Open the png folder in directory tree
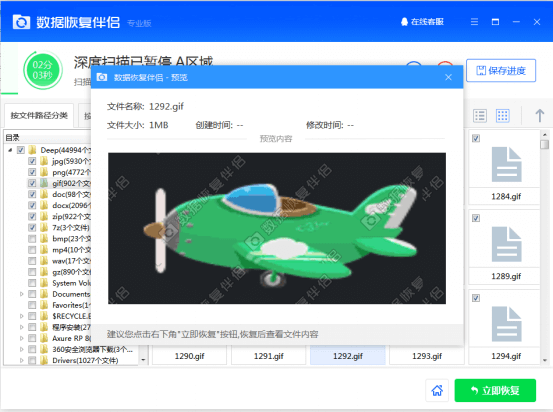This screenshot has height=412, width=553. pyautogui.click(x=71, y=172)
